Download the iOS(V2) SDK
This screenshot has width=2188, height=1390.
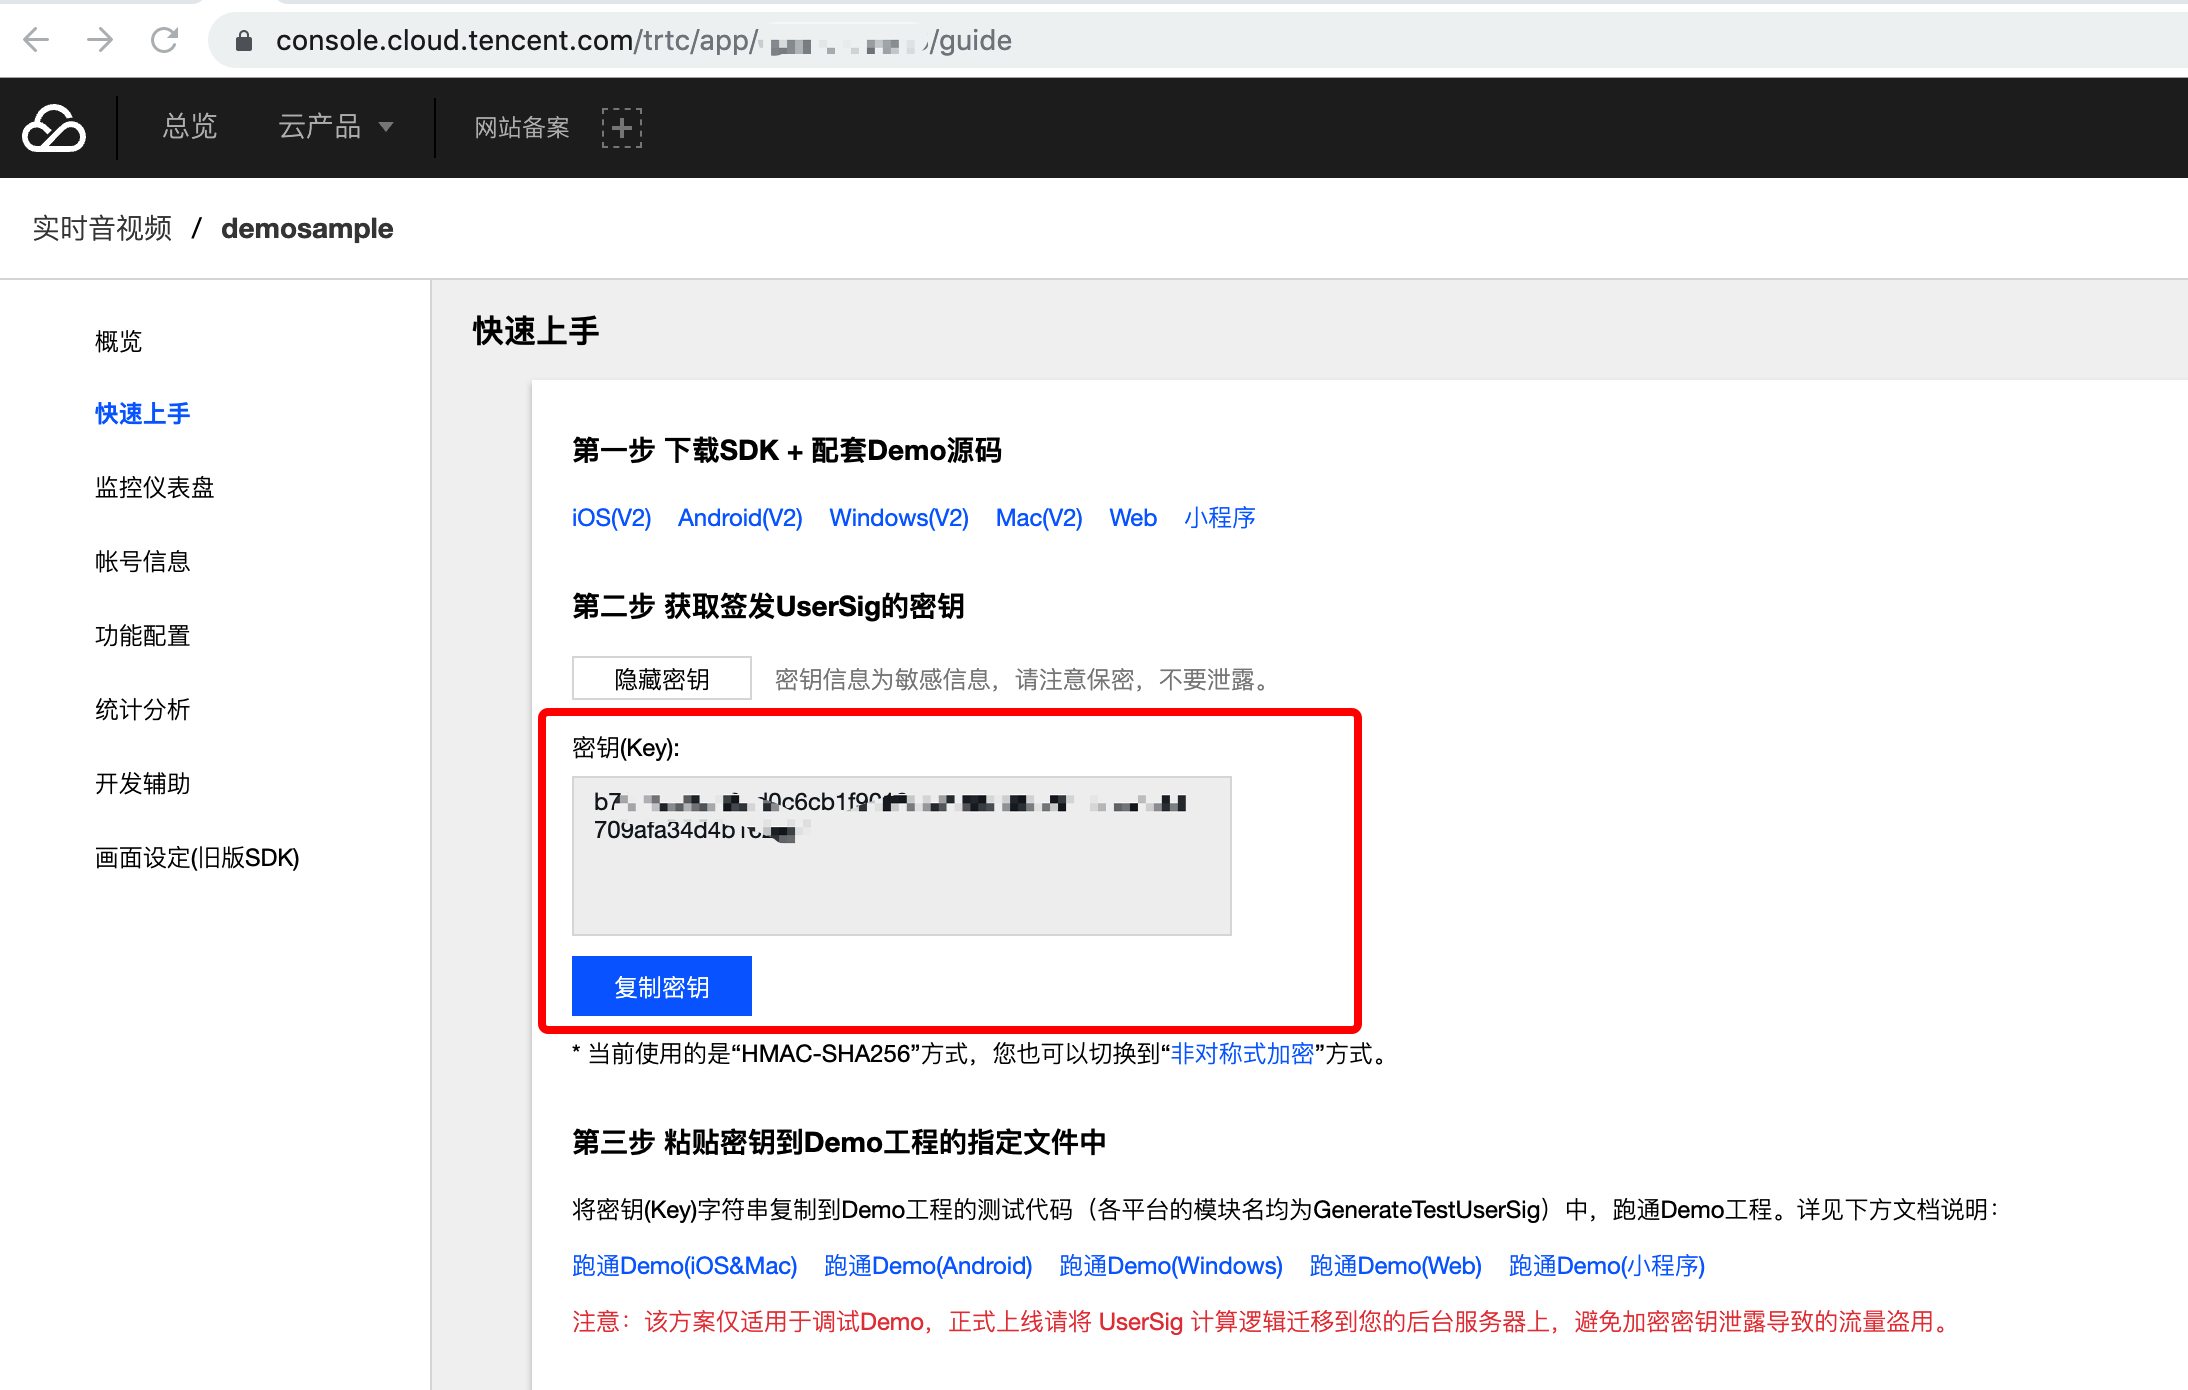(611, 518)
